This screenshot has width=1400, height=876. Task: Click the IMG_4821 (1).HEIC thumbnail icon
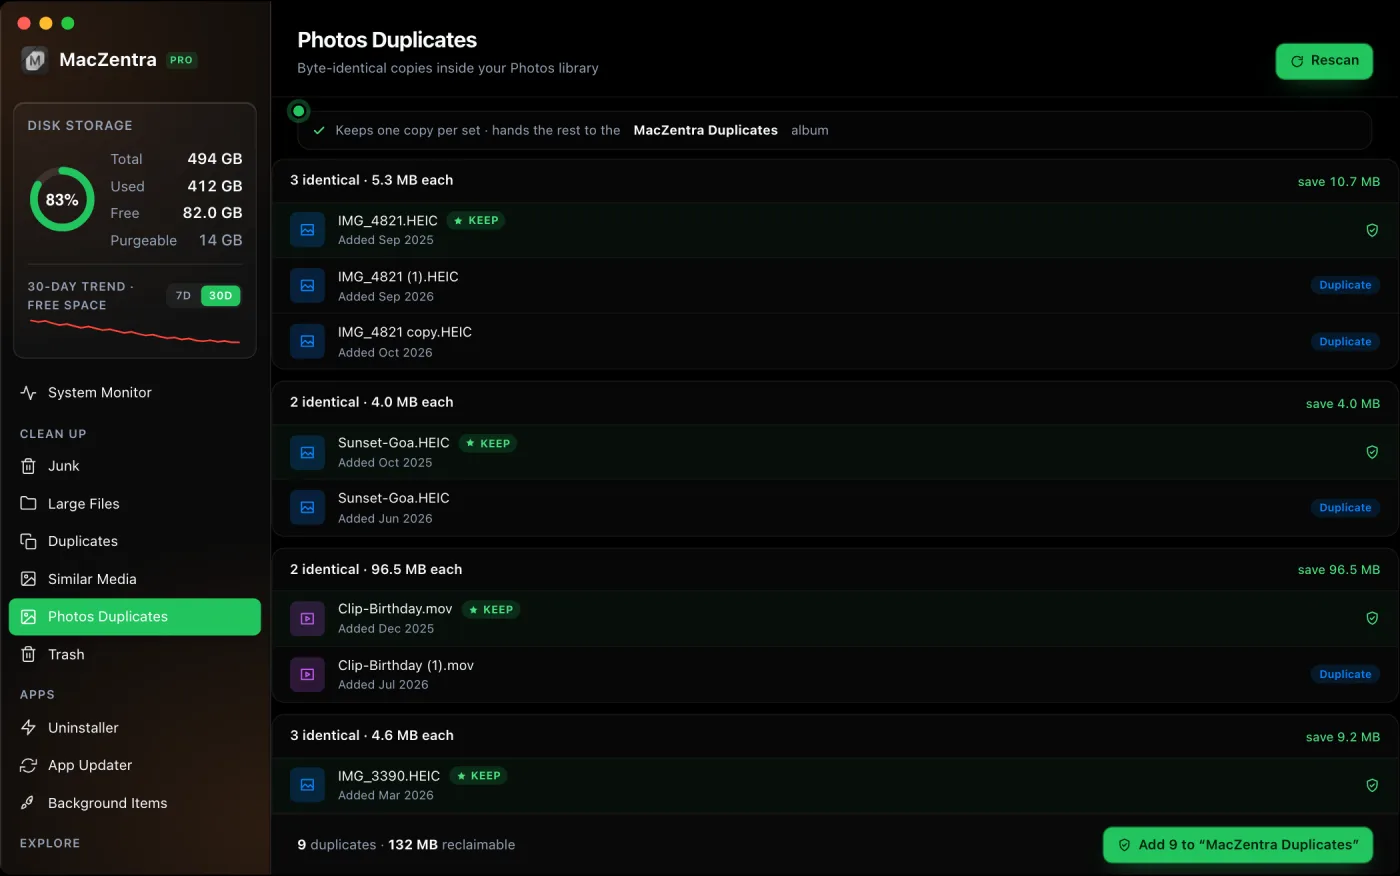coord(307,286)
